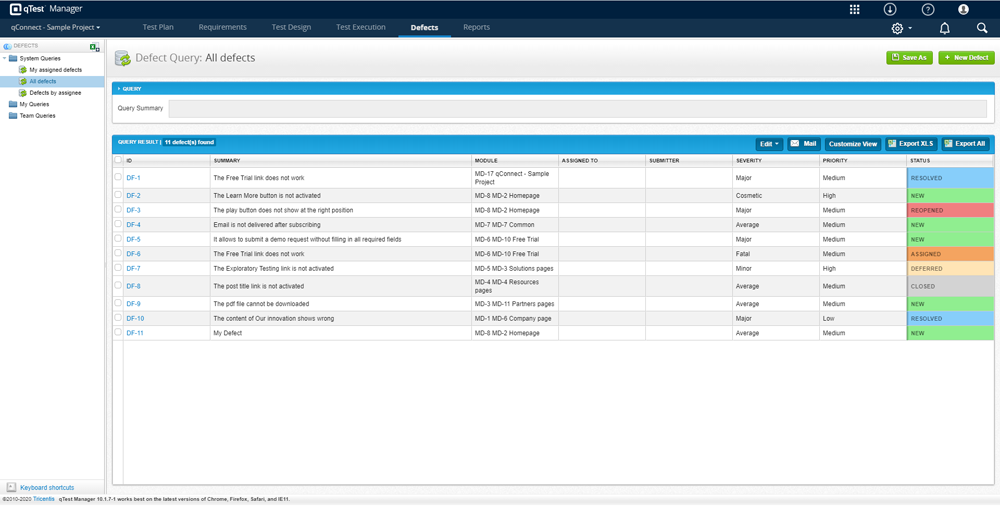
Task: Open the user profile avatar icon
Action: [963, 9]
